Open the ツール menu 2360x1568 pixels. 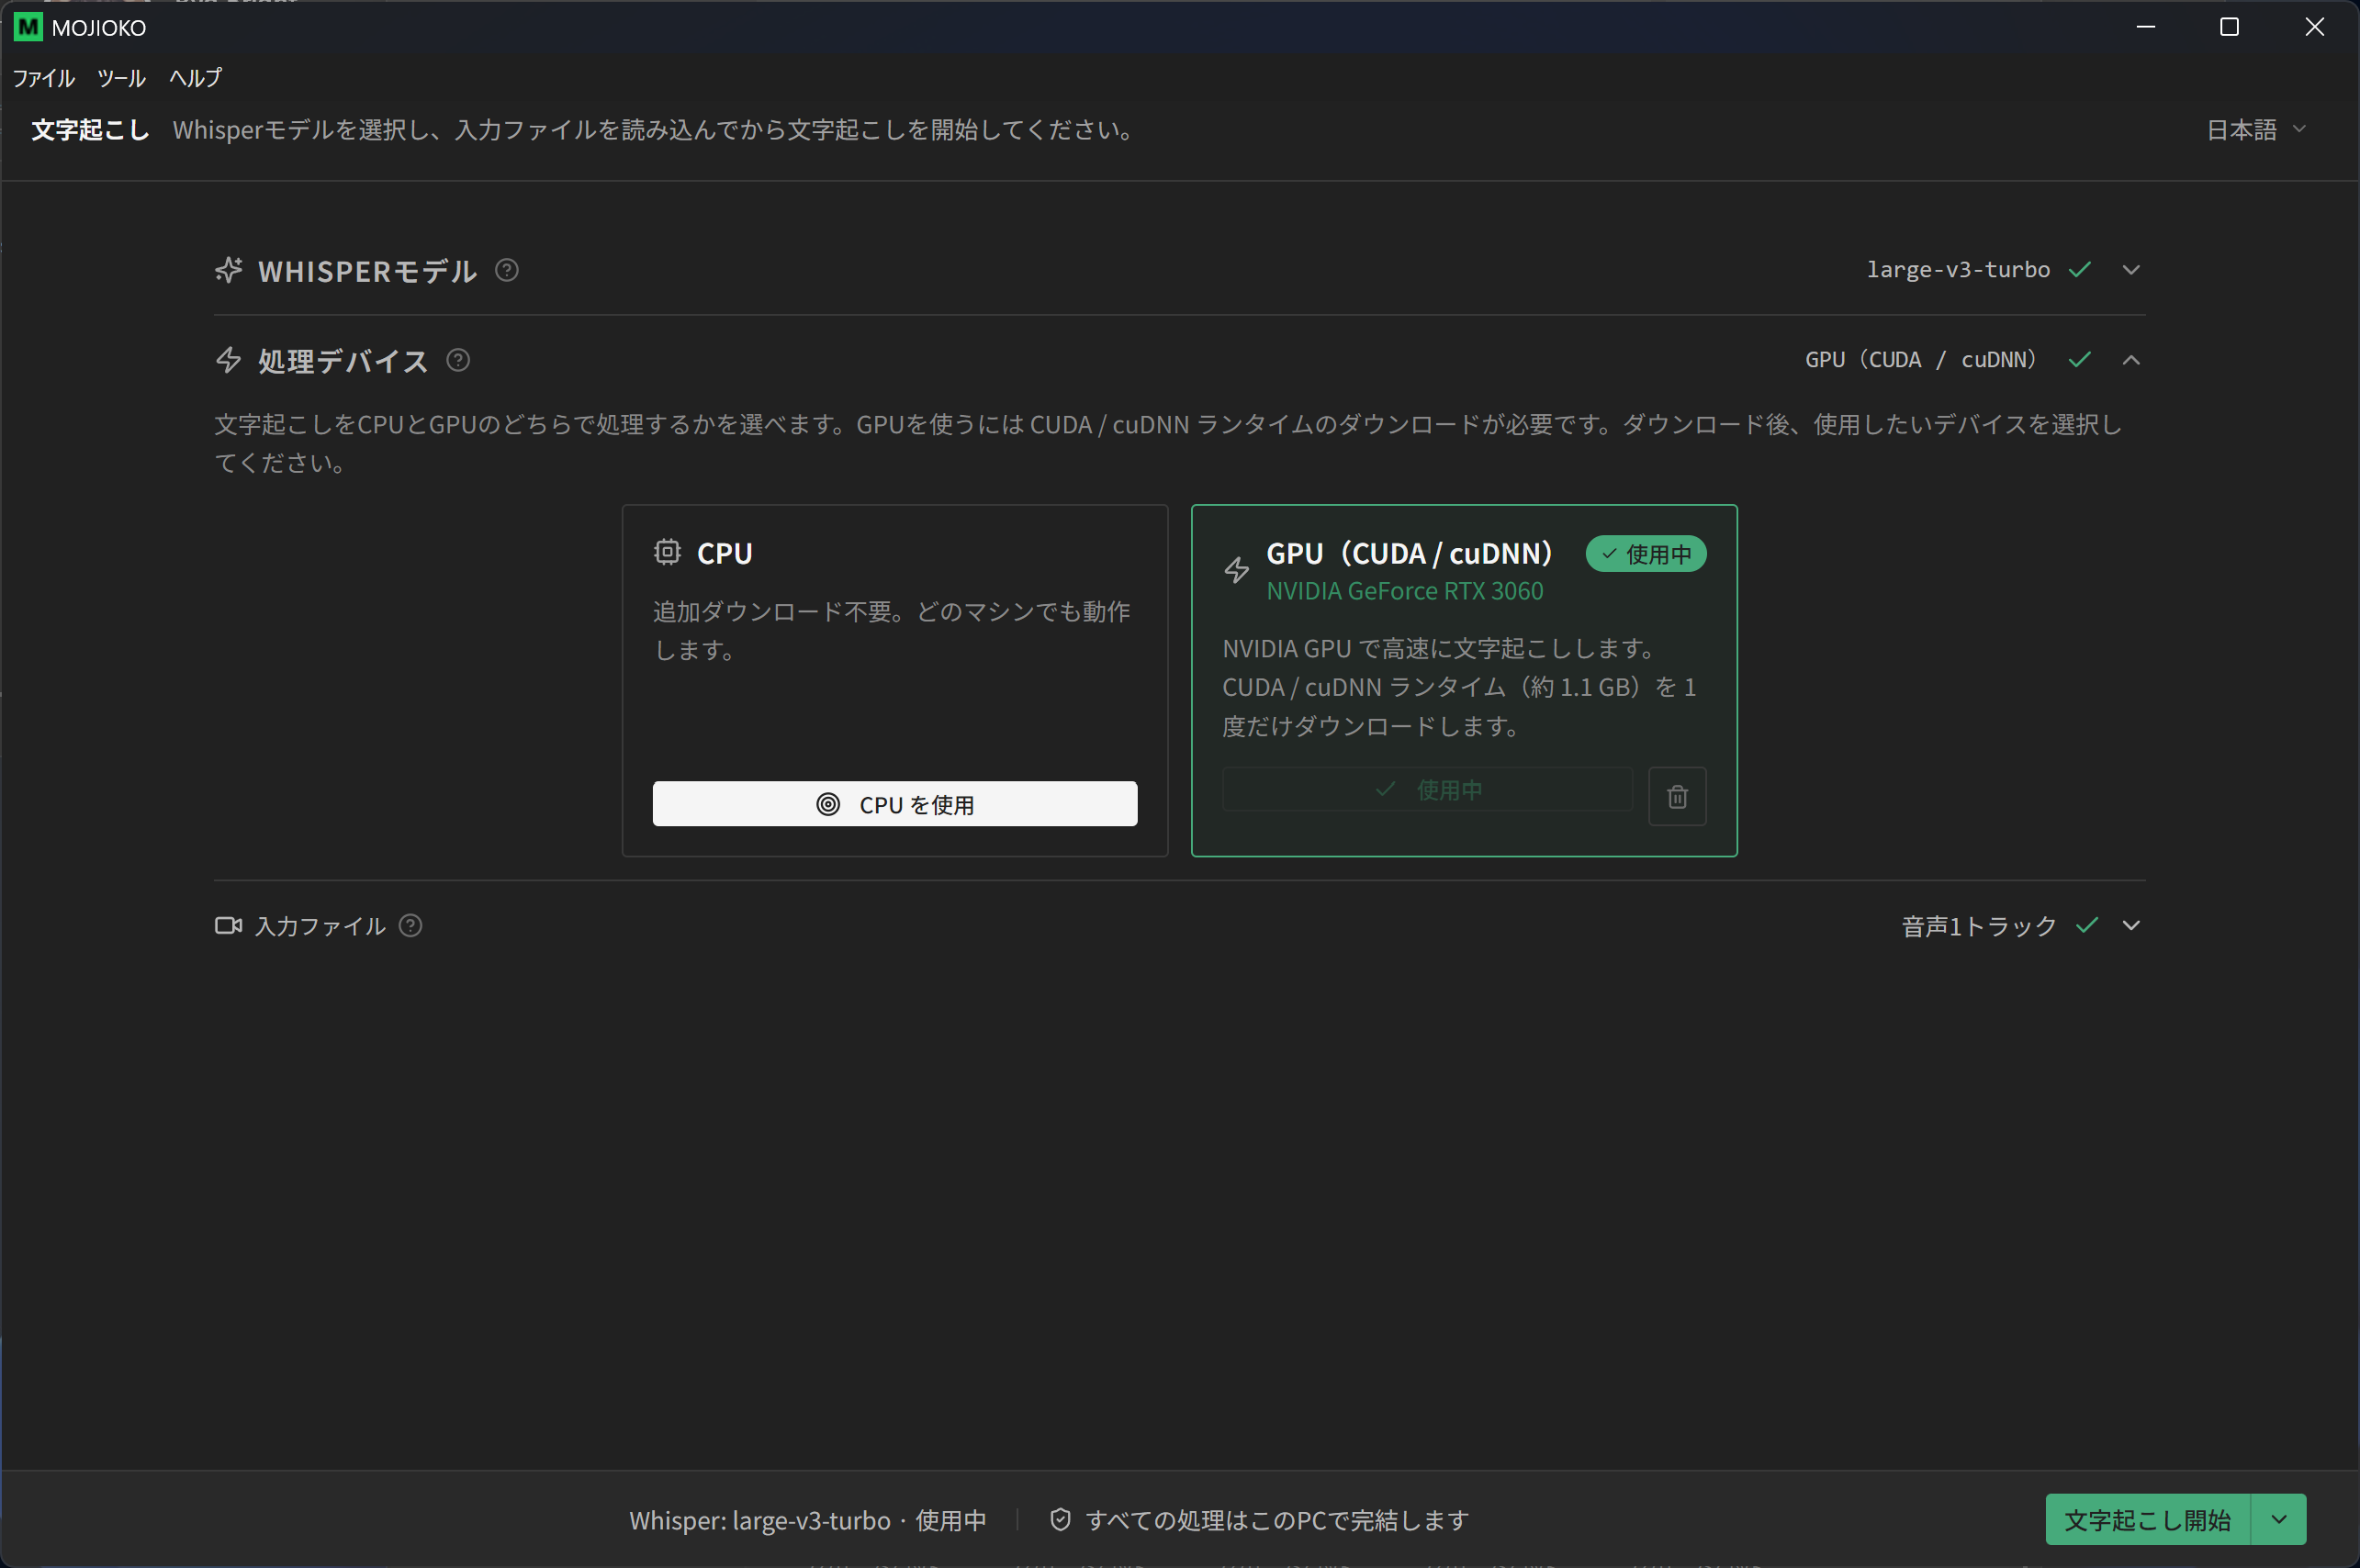(x=121, y=78)
